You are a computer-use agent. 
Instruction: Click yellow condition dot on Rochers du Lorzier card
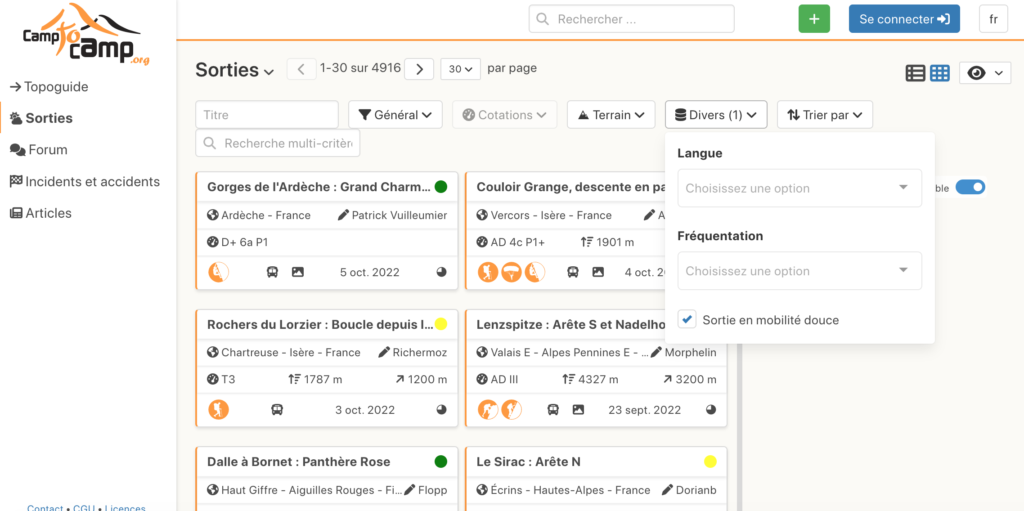tap(441, 324)
